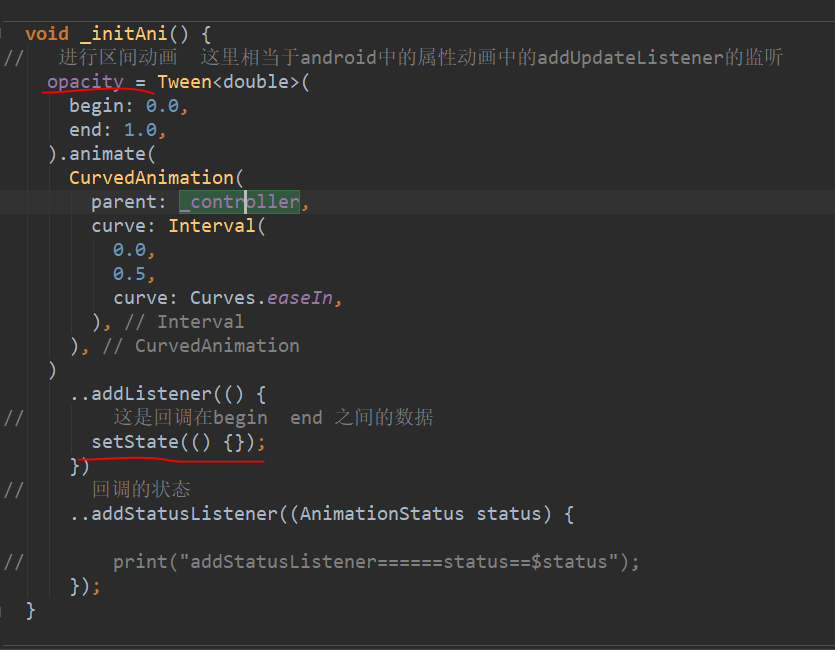Click the function name _initAni
Screen dimensions: 835x650
[112, 33]
